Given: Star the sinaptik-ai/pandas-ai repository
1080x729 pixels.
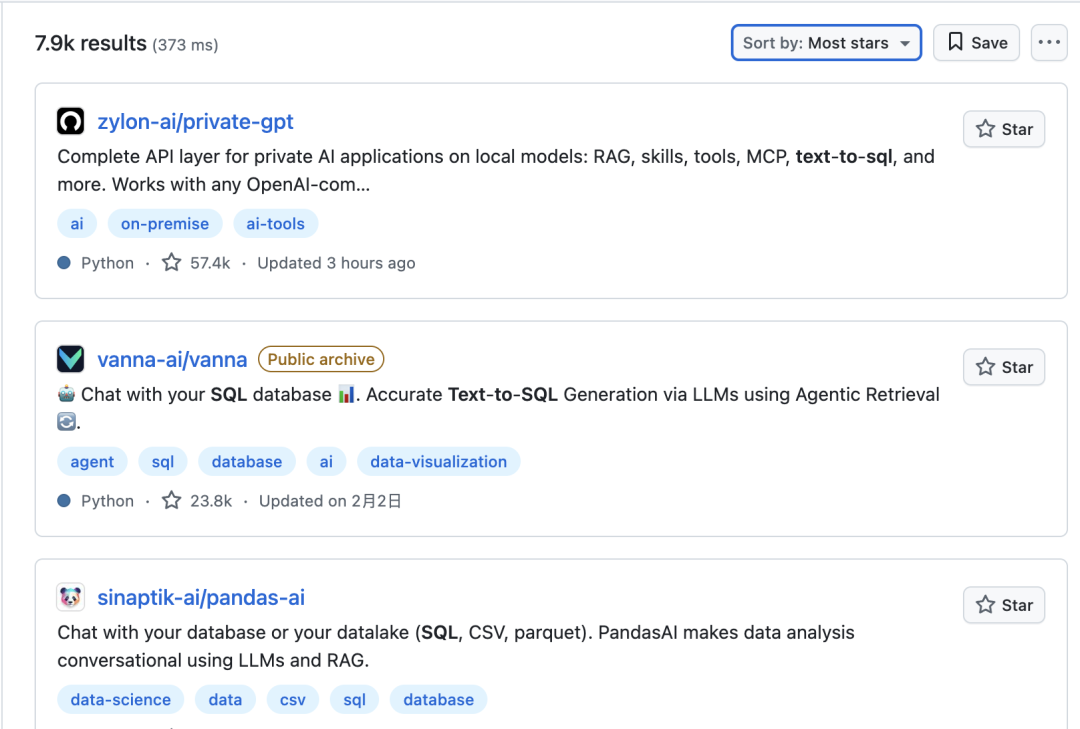Looking at the screenshot, I should [1004, 605].
